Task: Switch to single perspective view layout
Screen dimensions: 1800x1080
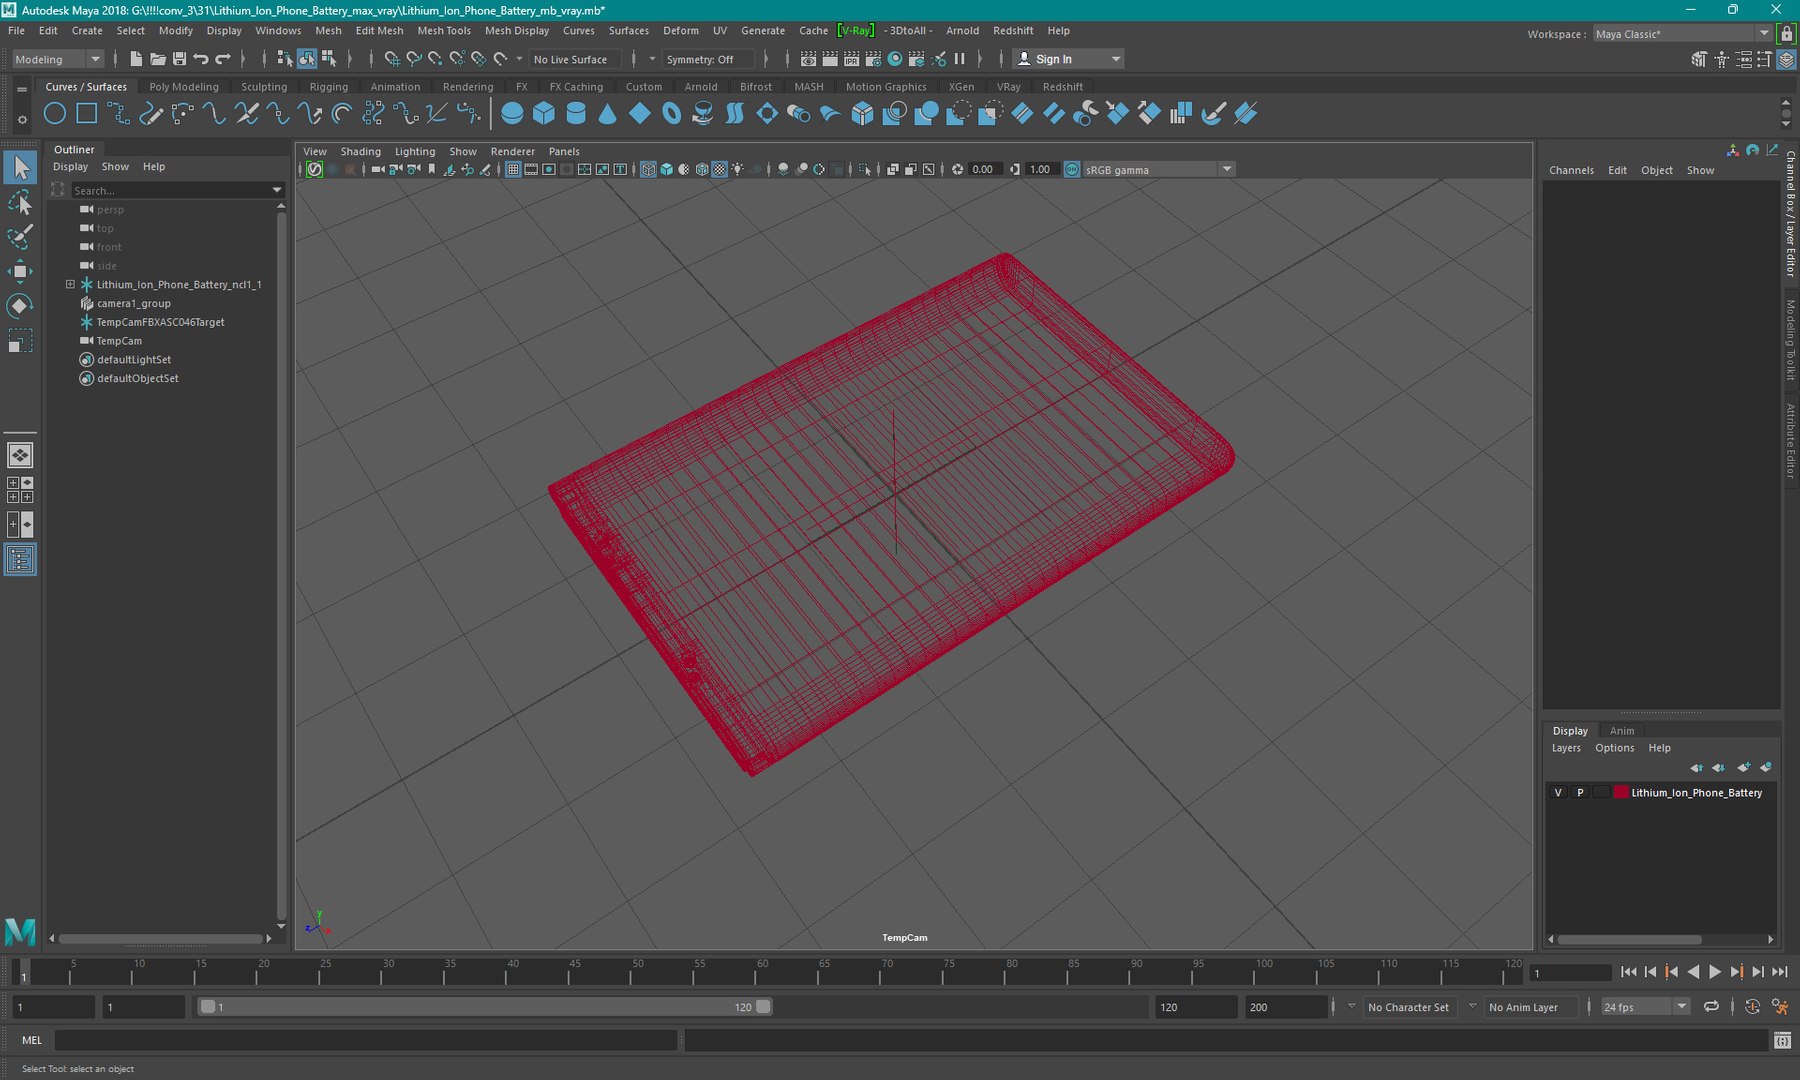Action: tap(20, 455)
